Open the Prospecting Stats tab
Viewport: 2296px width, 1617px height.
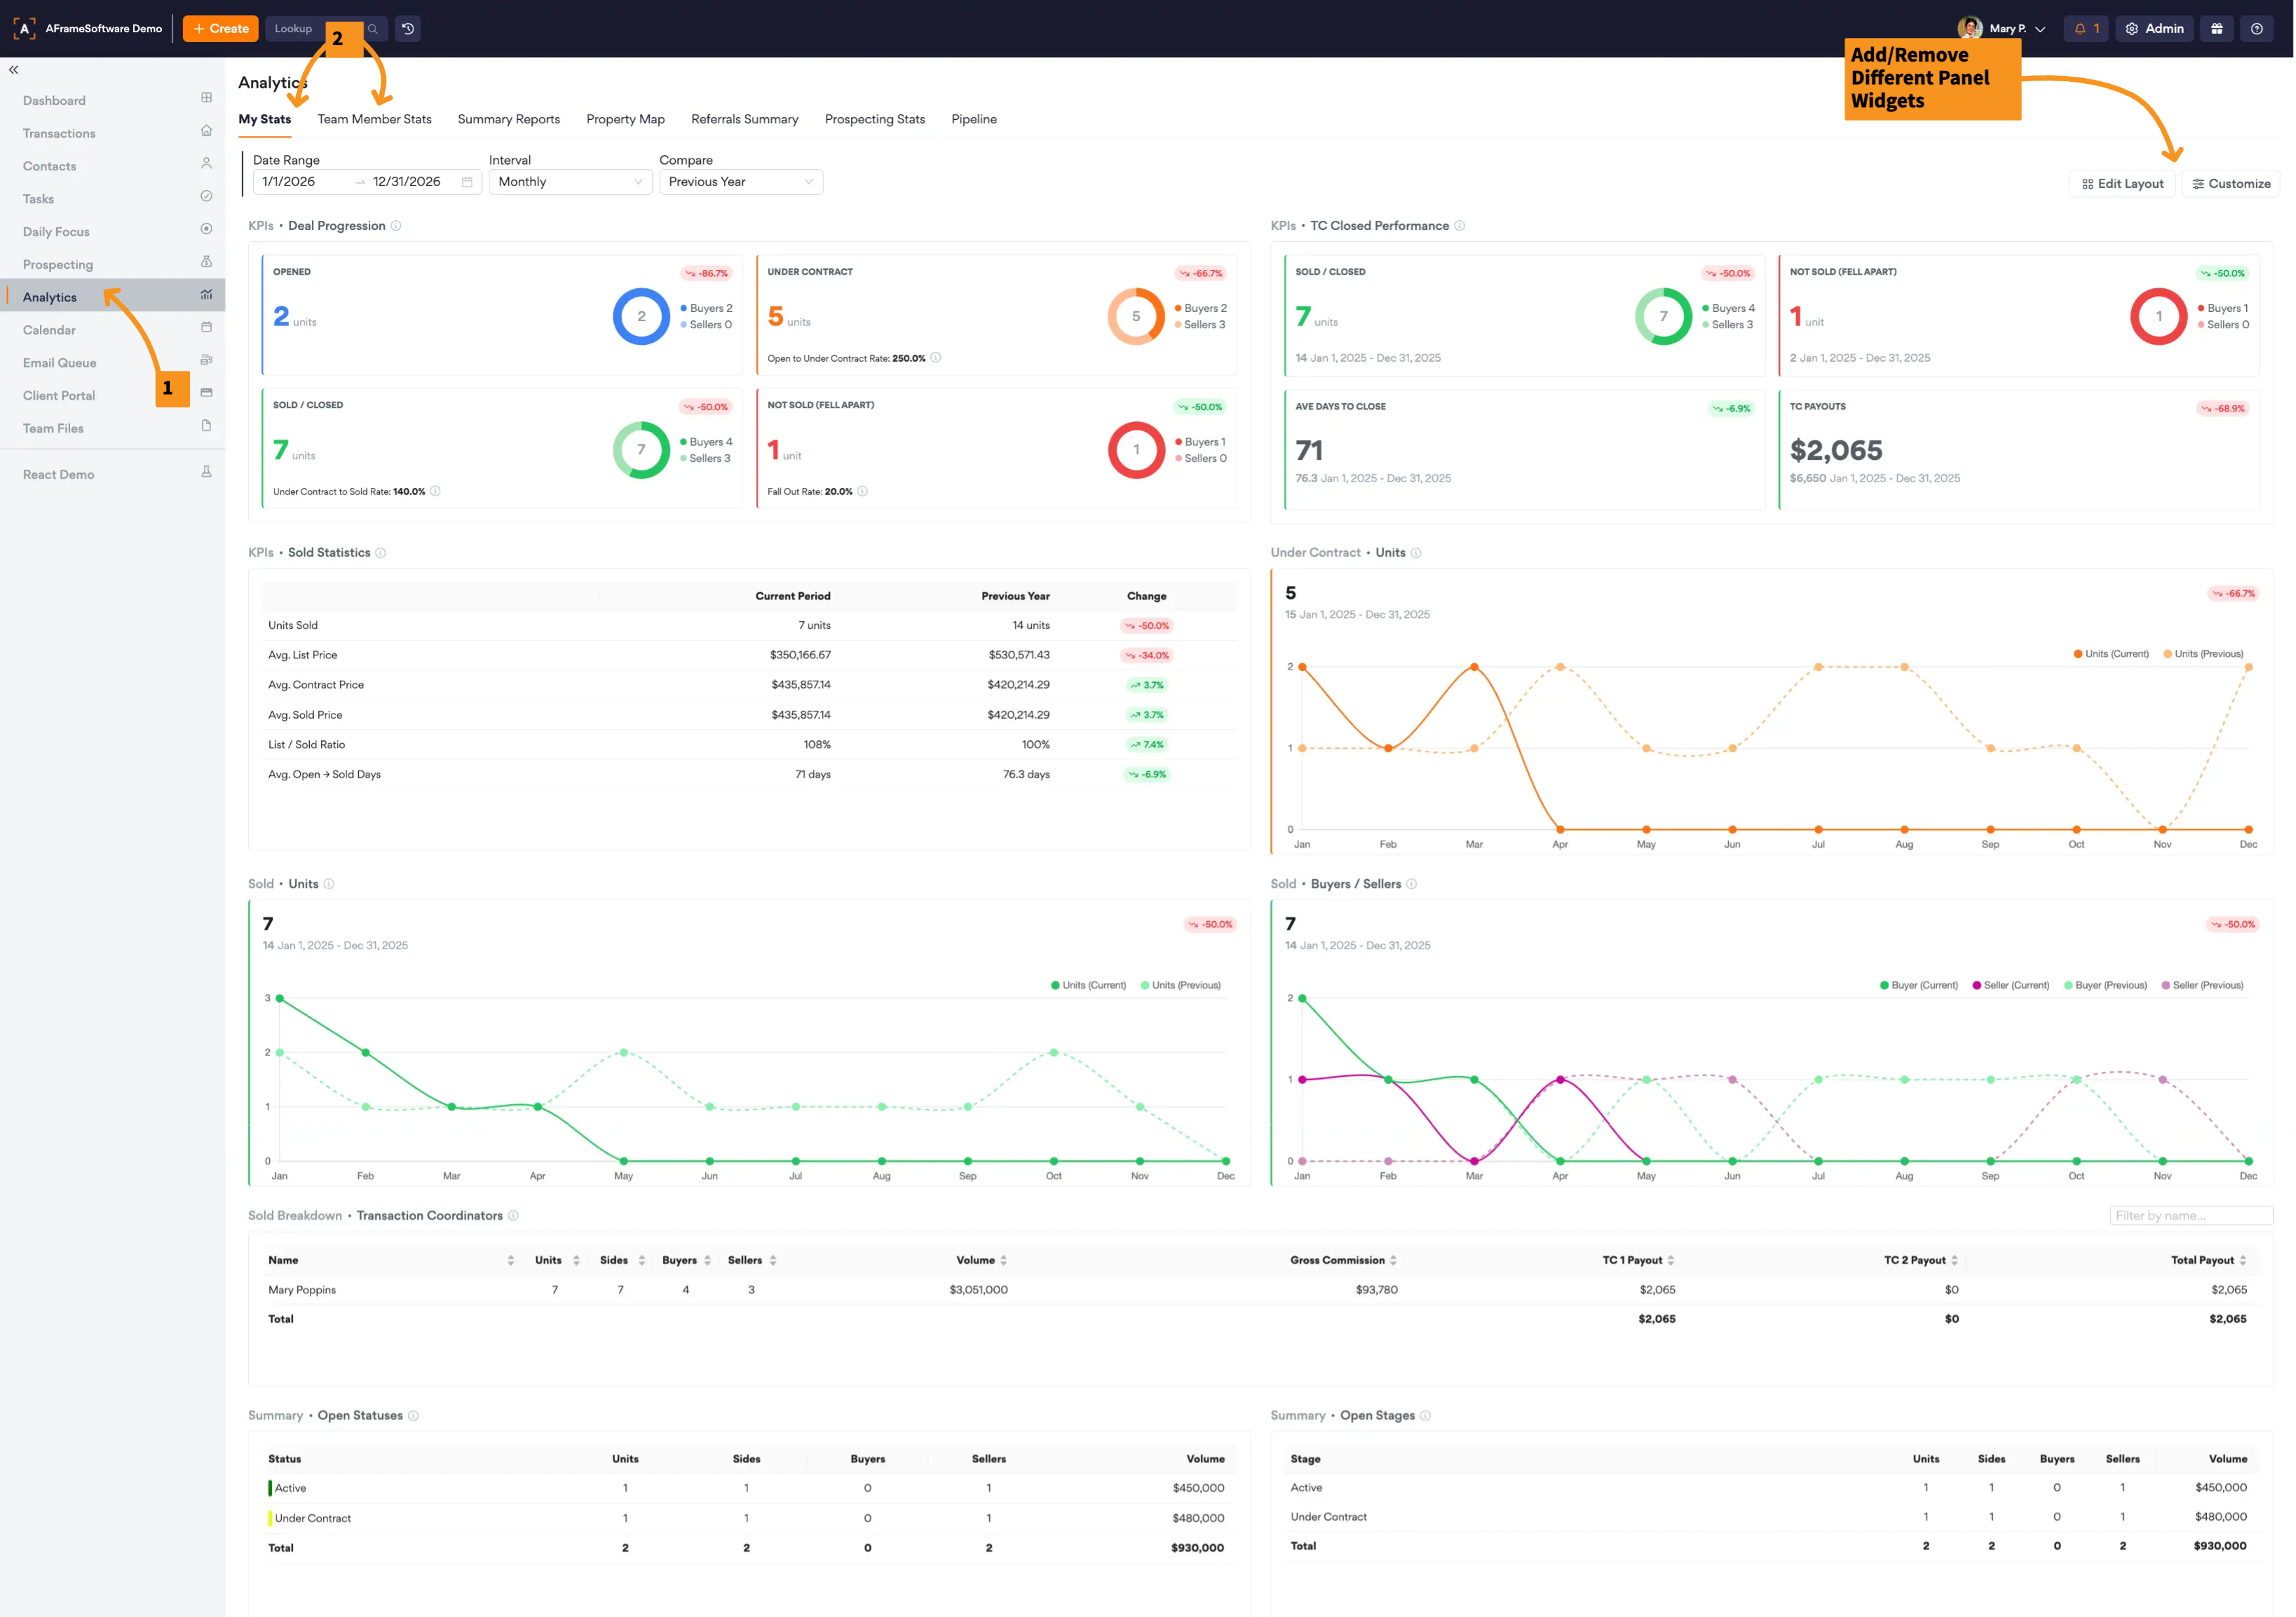click(874, 119)
